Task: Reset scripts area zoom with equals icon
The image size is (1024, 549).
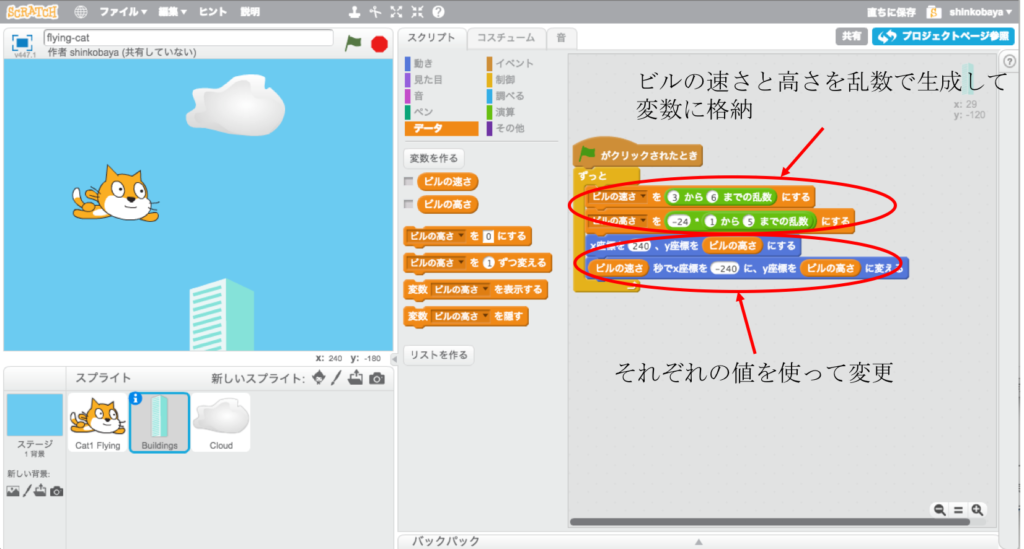Action: [958, 510]
